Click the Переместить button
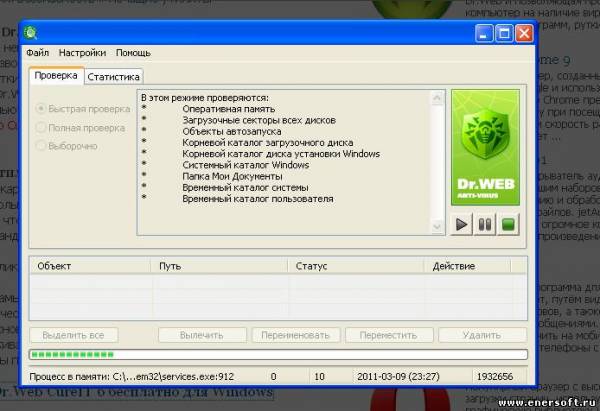This screenshot has height=411, width=600. pyautogui.click(x=389, y=335)
